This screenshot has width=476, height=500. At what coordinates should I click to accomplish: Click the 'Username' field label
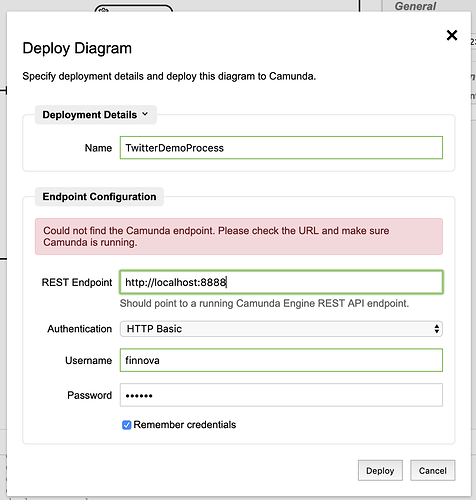tap(88, 360)
